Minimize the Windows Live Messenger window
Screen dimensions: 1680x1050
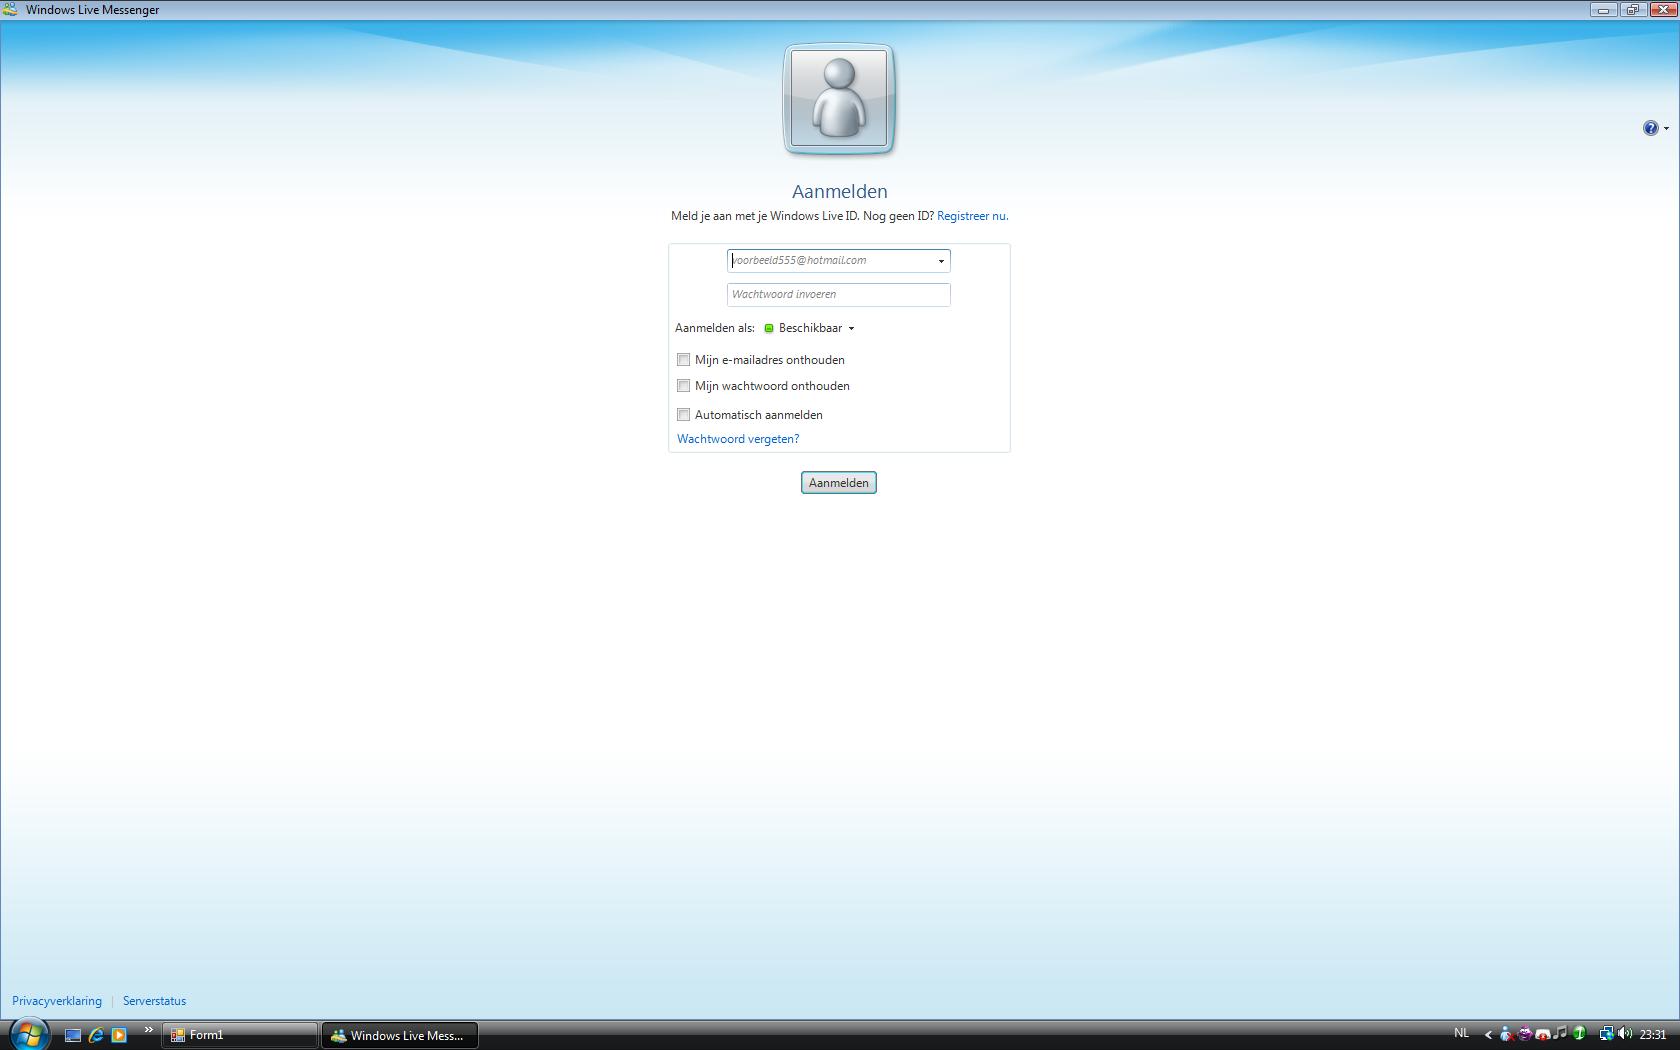(x=1604, y=10)
